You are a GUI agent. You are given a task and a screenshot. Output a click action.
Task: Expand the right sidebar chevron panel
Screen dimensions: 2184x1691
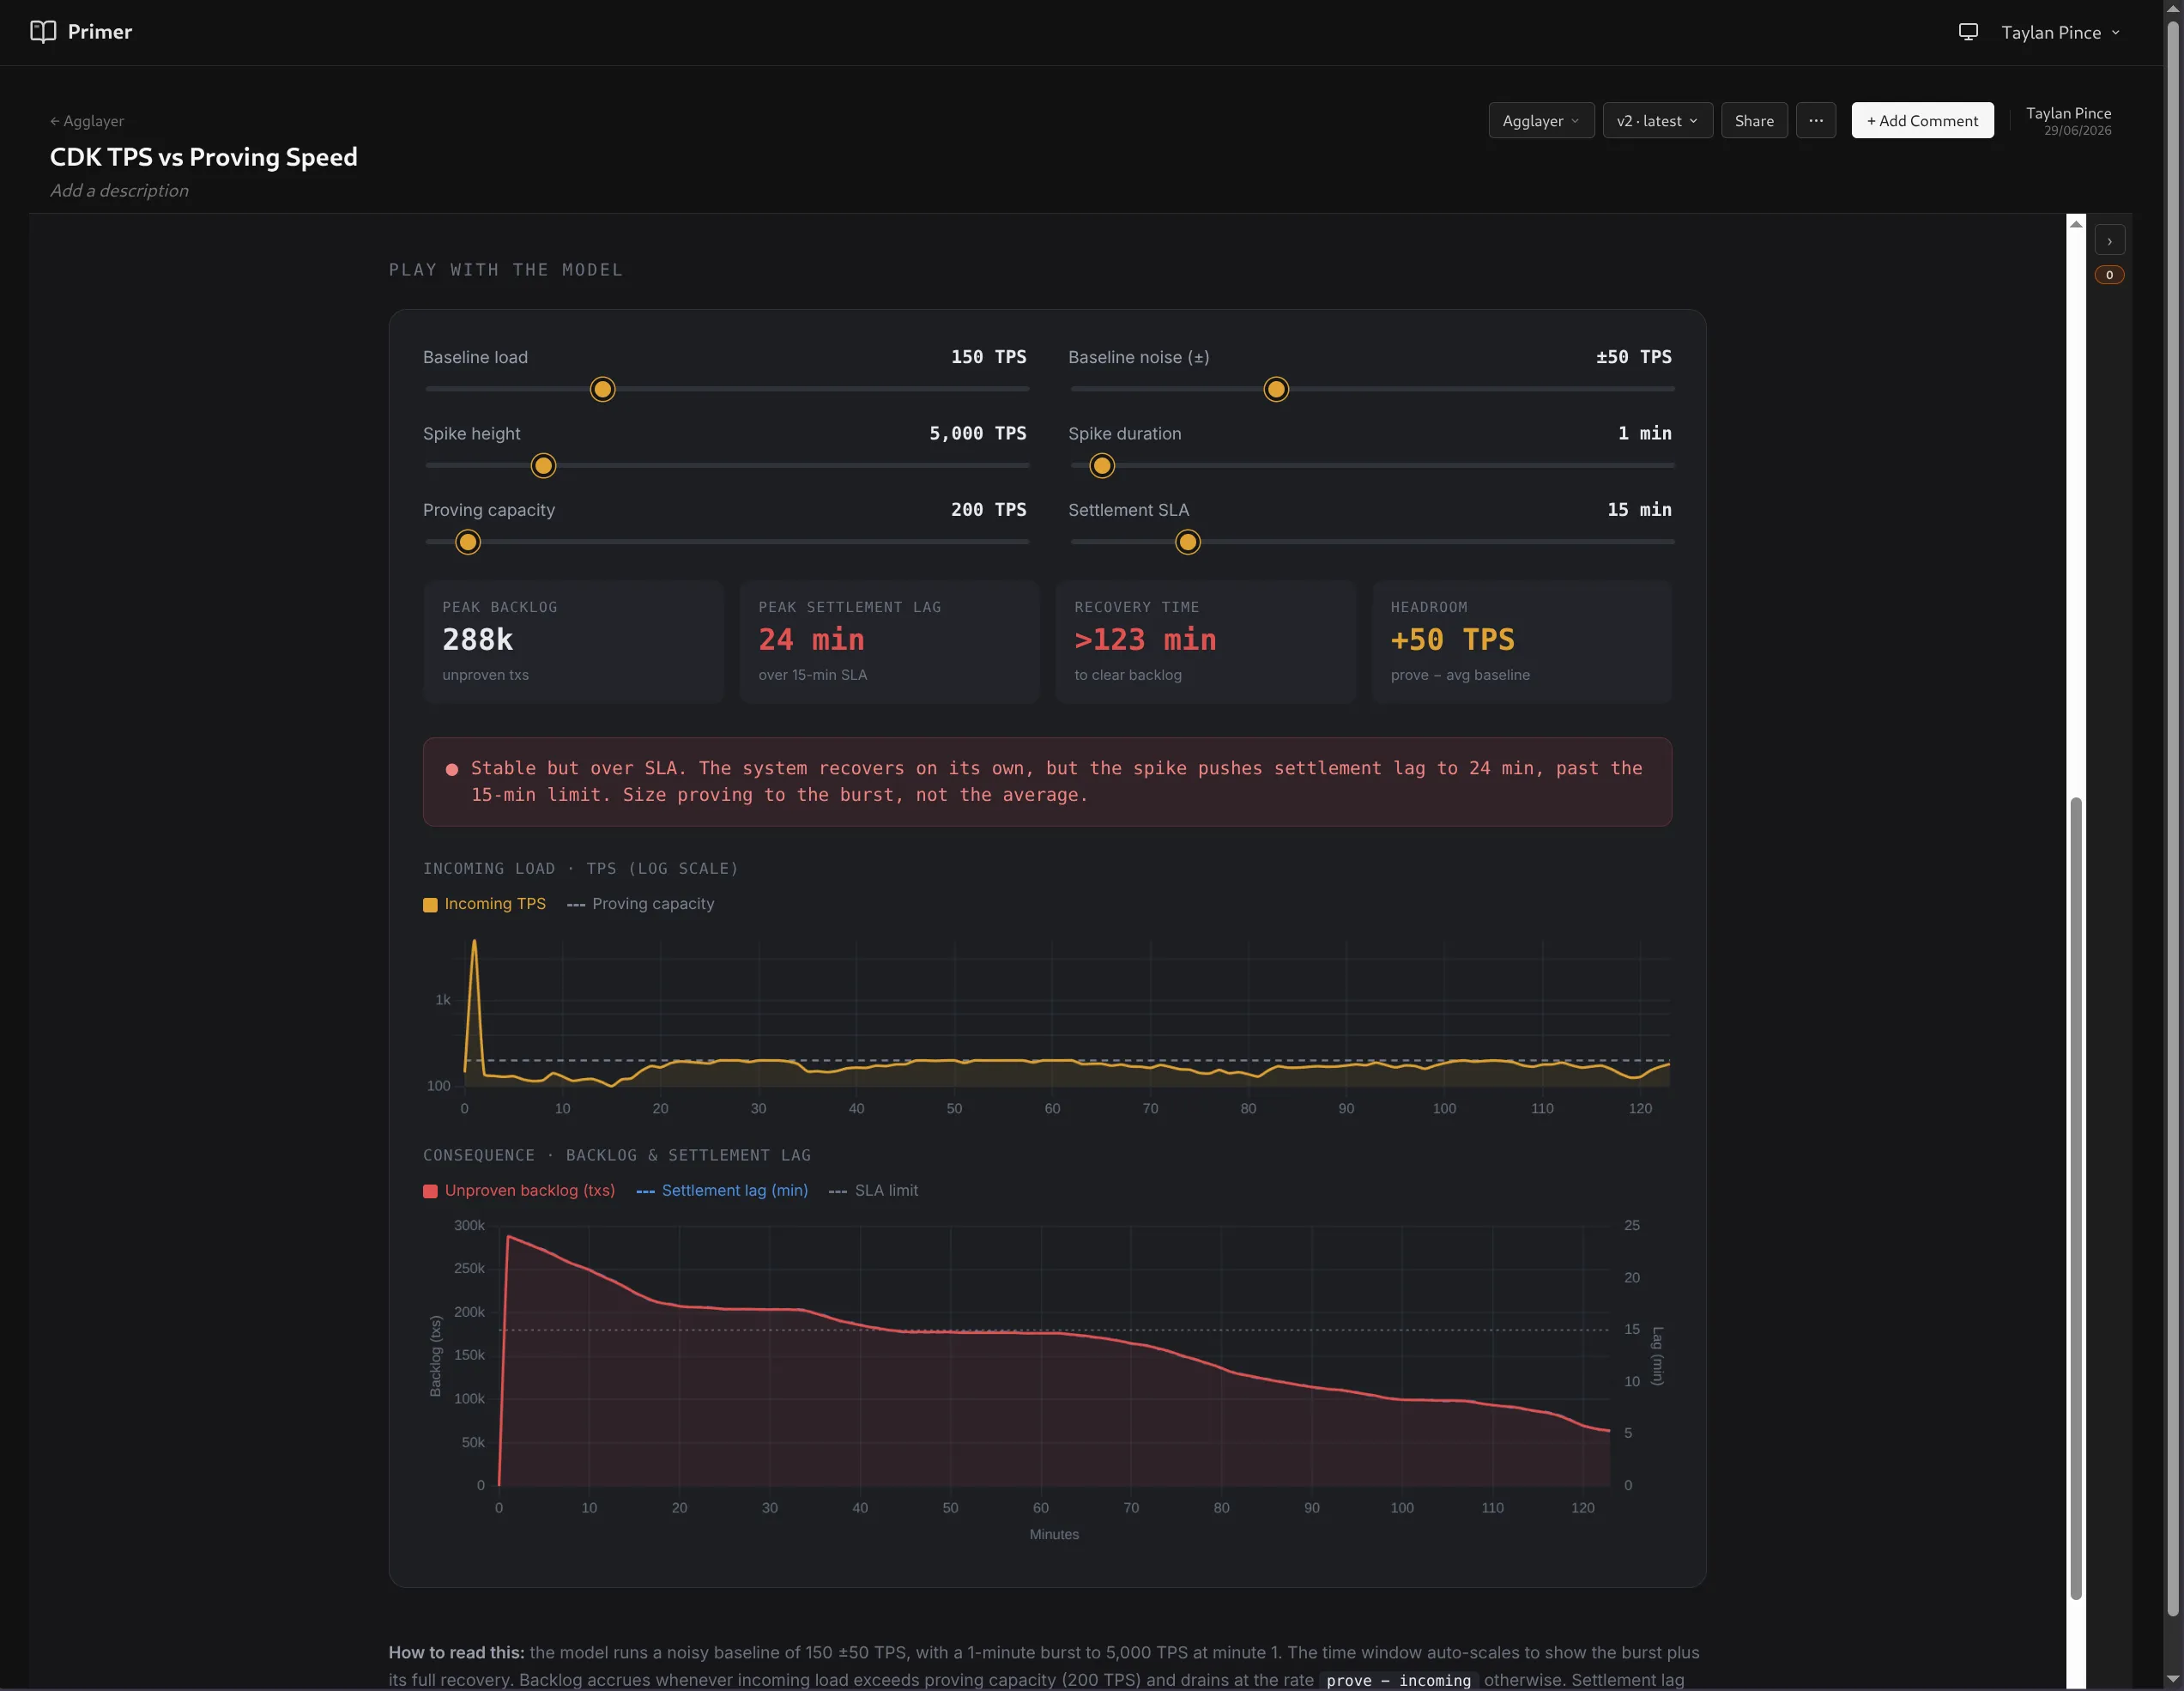coord(2109,241)
